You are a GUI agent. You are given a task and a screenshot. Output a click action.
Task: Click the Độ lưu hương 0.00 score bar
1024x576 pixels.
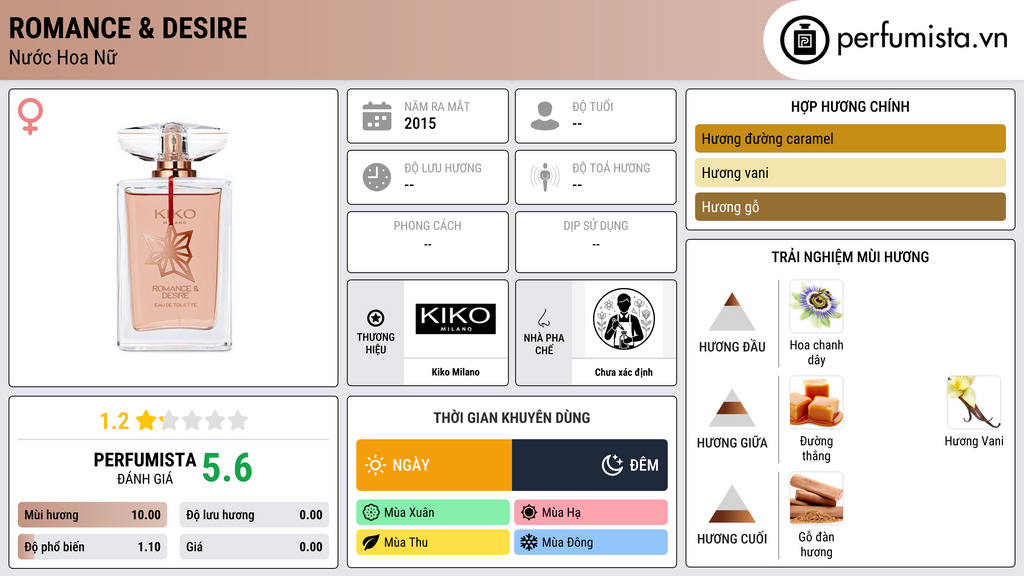254,515
